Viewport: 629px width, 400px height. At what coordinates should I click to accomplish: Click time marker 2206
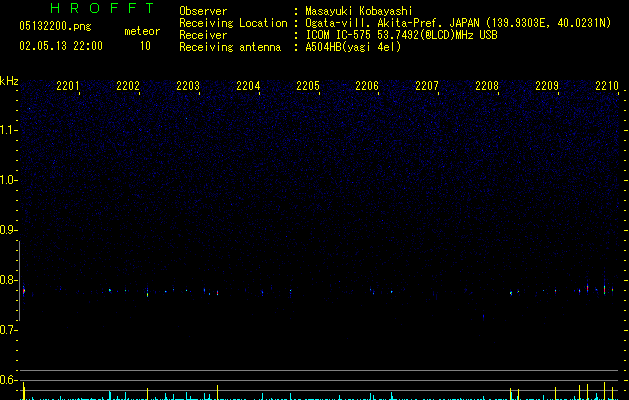[367, 85]
